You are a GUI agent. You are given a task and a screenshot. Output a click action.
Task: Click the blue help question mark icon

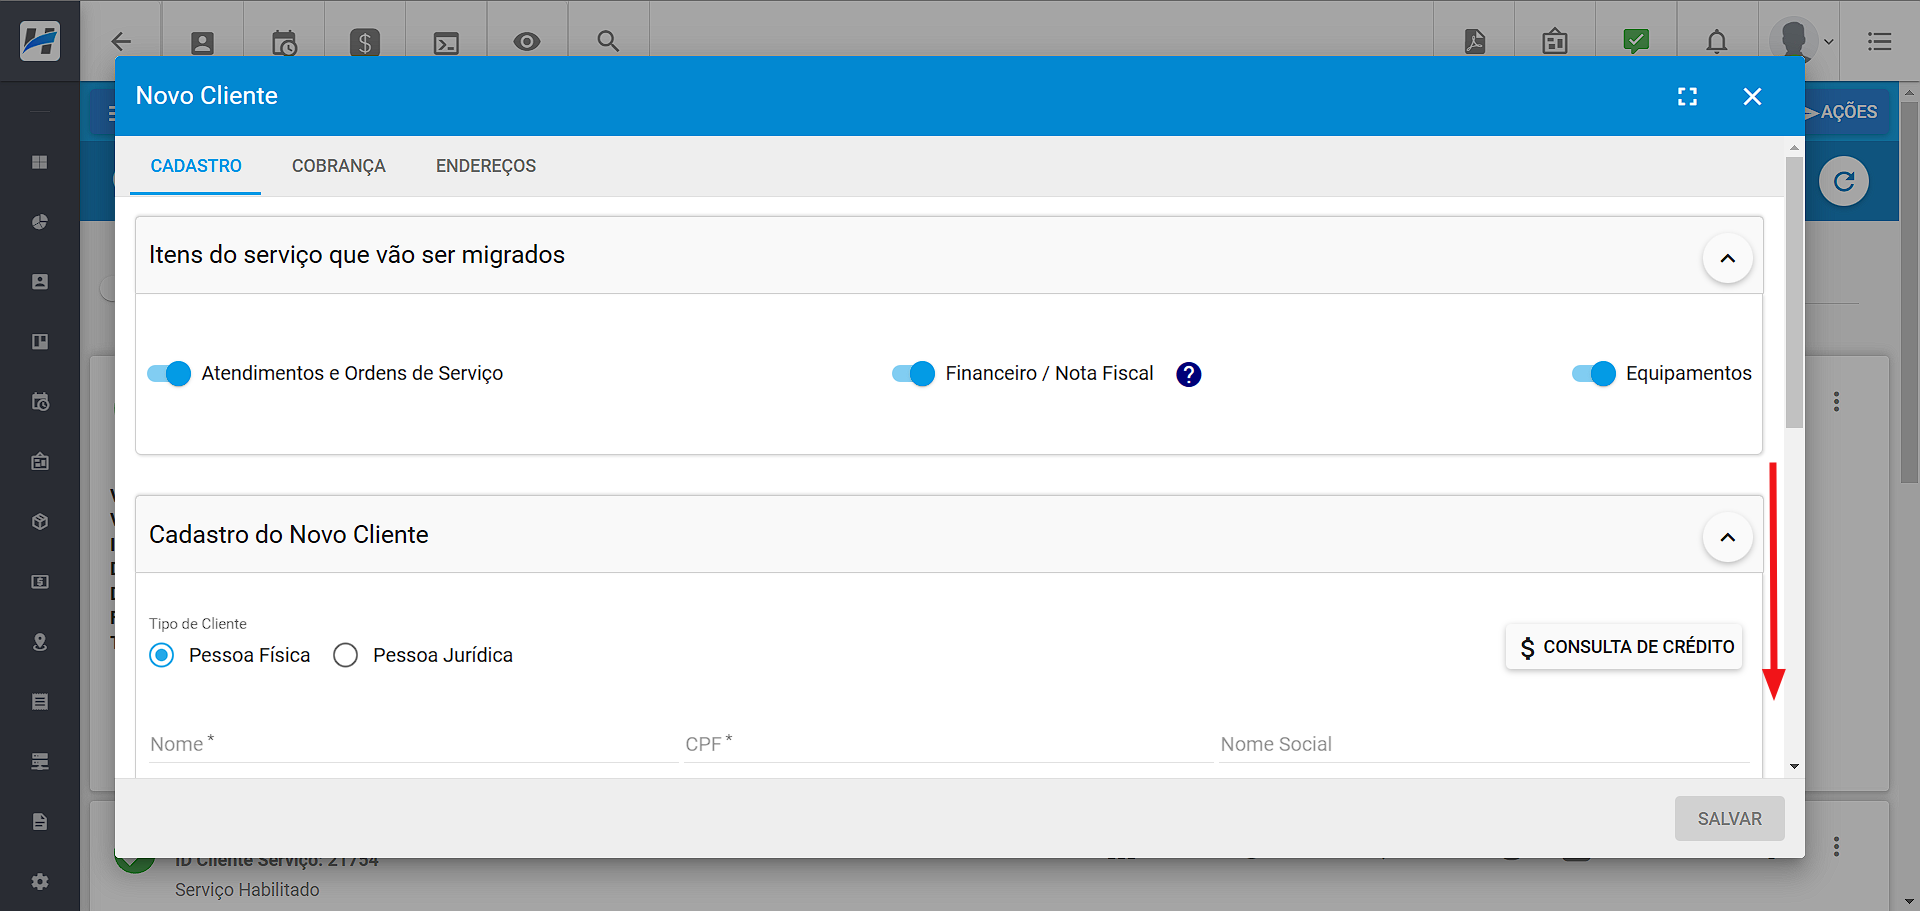pos(1188,374)
